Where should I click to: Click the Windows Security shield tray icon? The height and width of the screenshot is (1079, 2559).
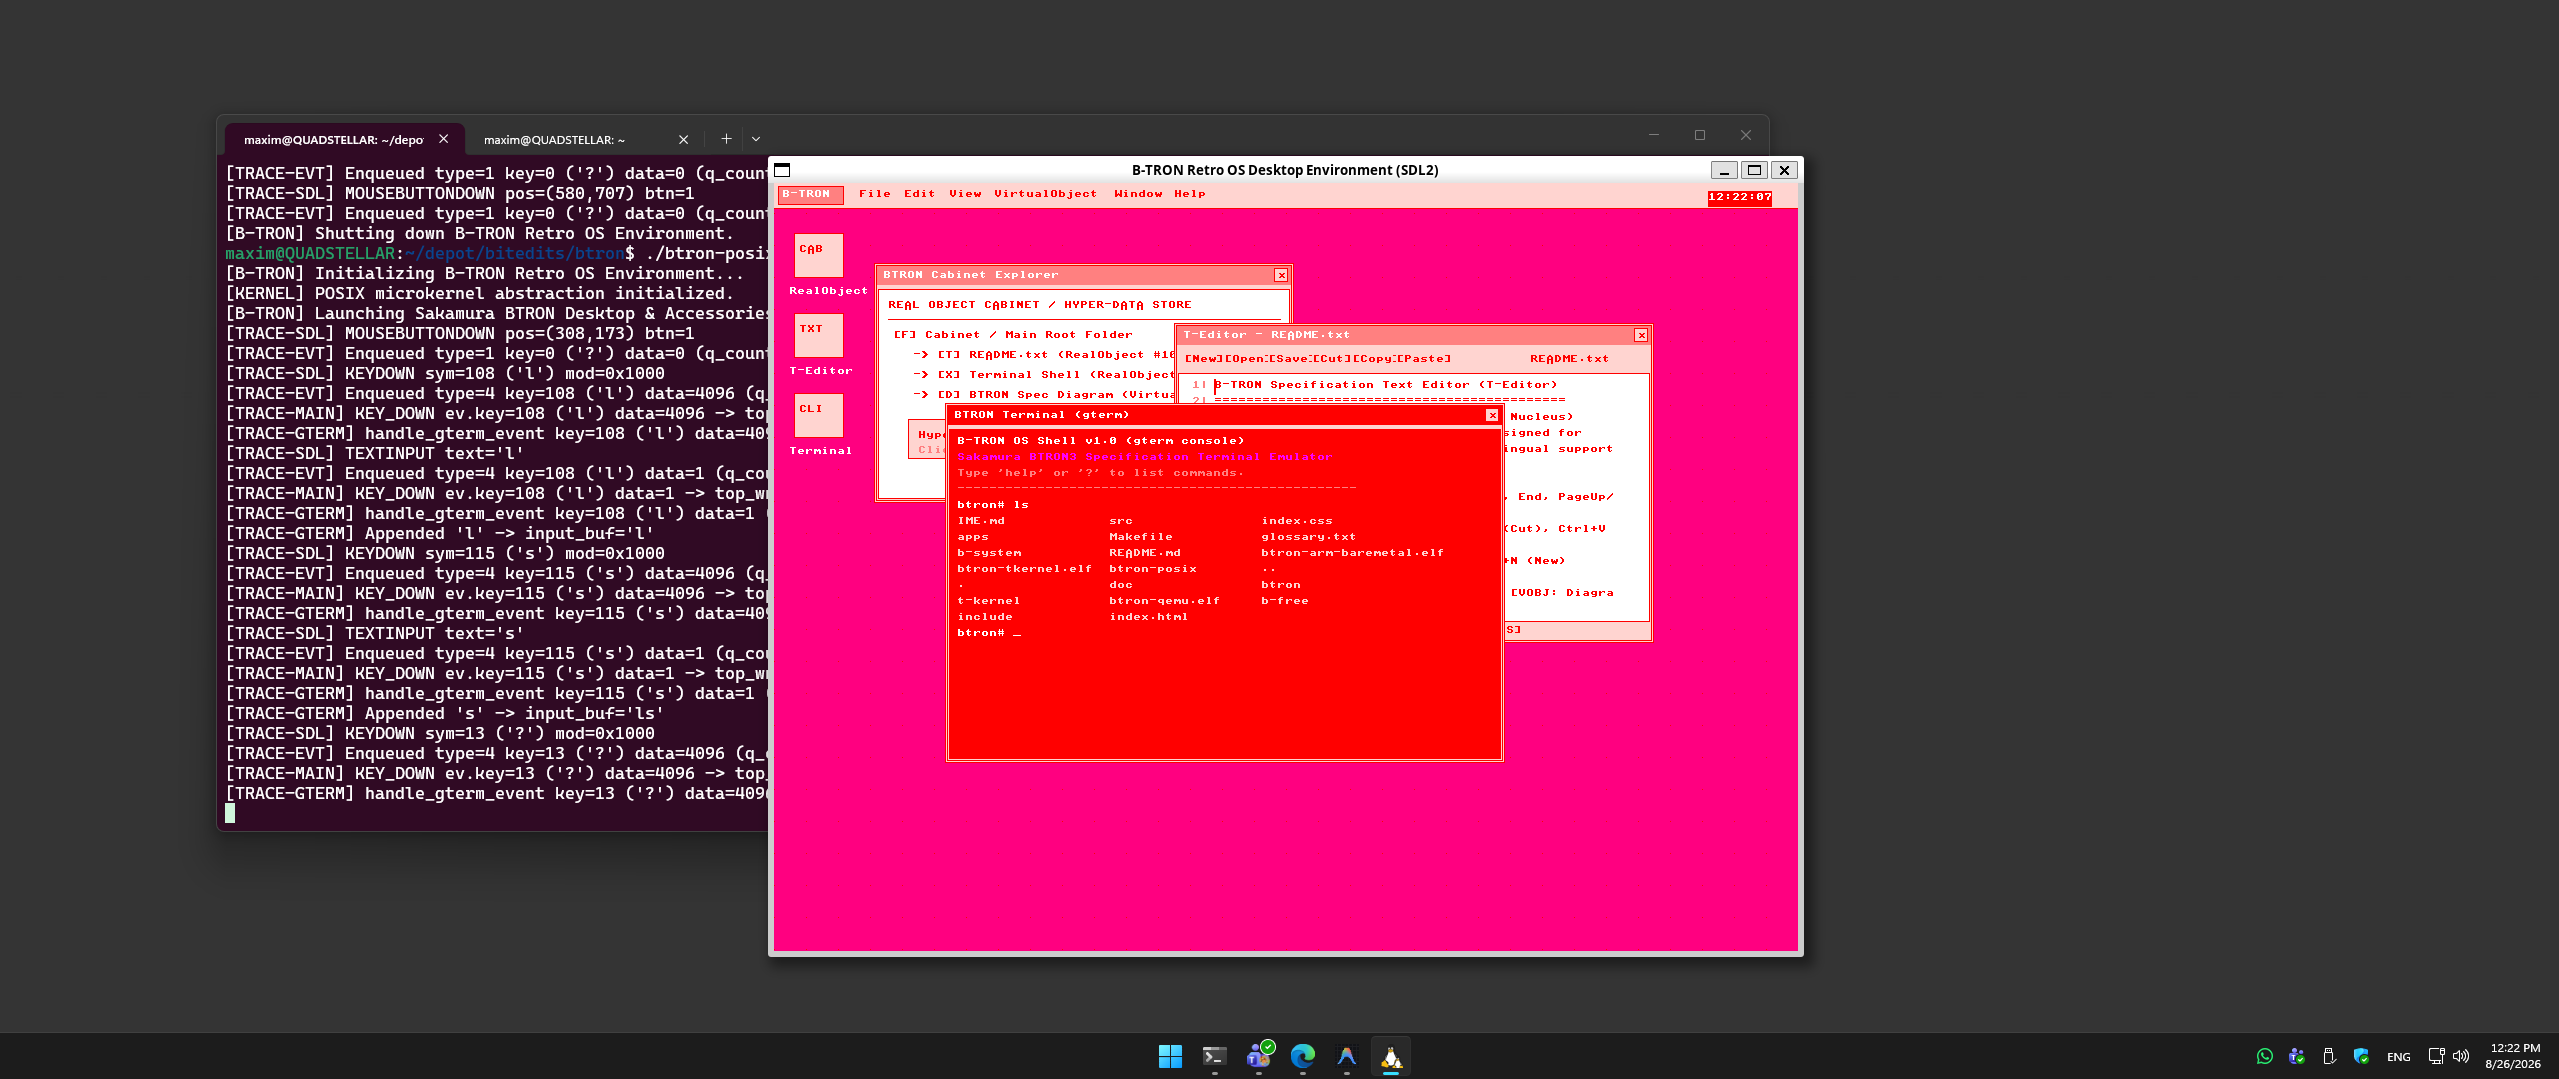click(x=2361, y=1056)
